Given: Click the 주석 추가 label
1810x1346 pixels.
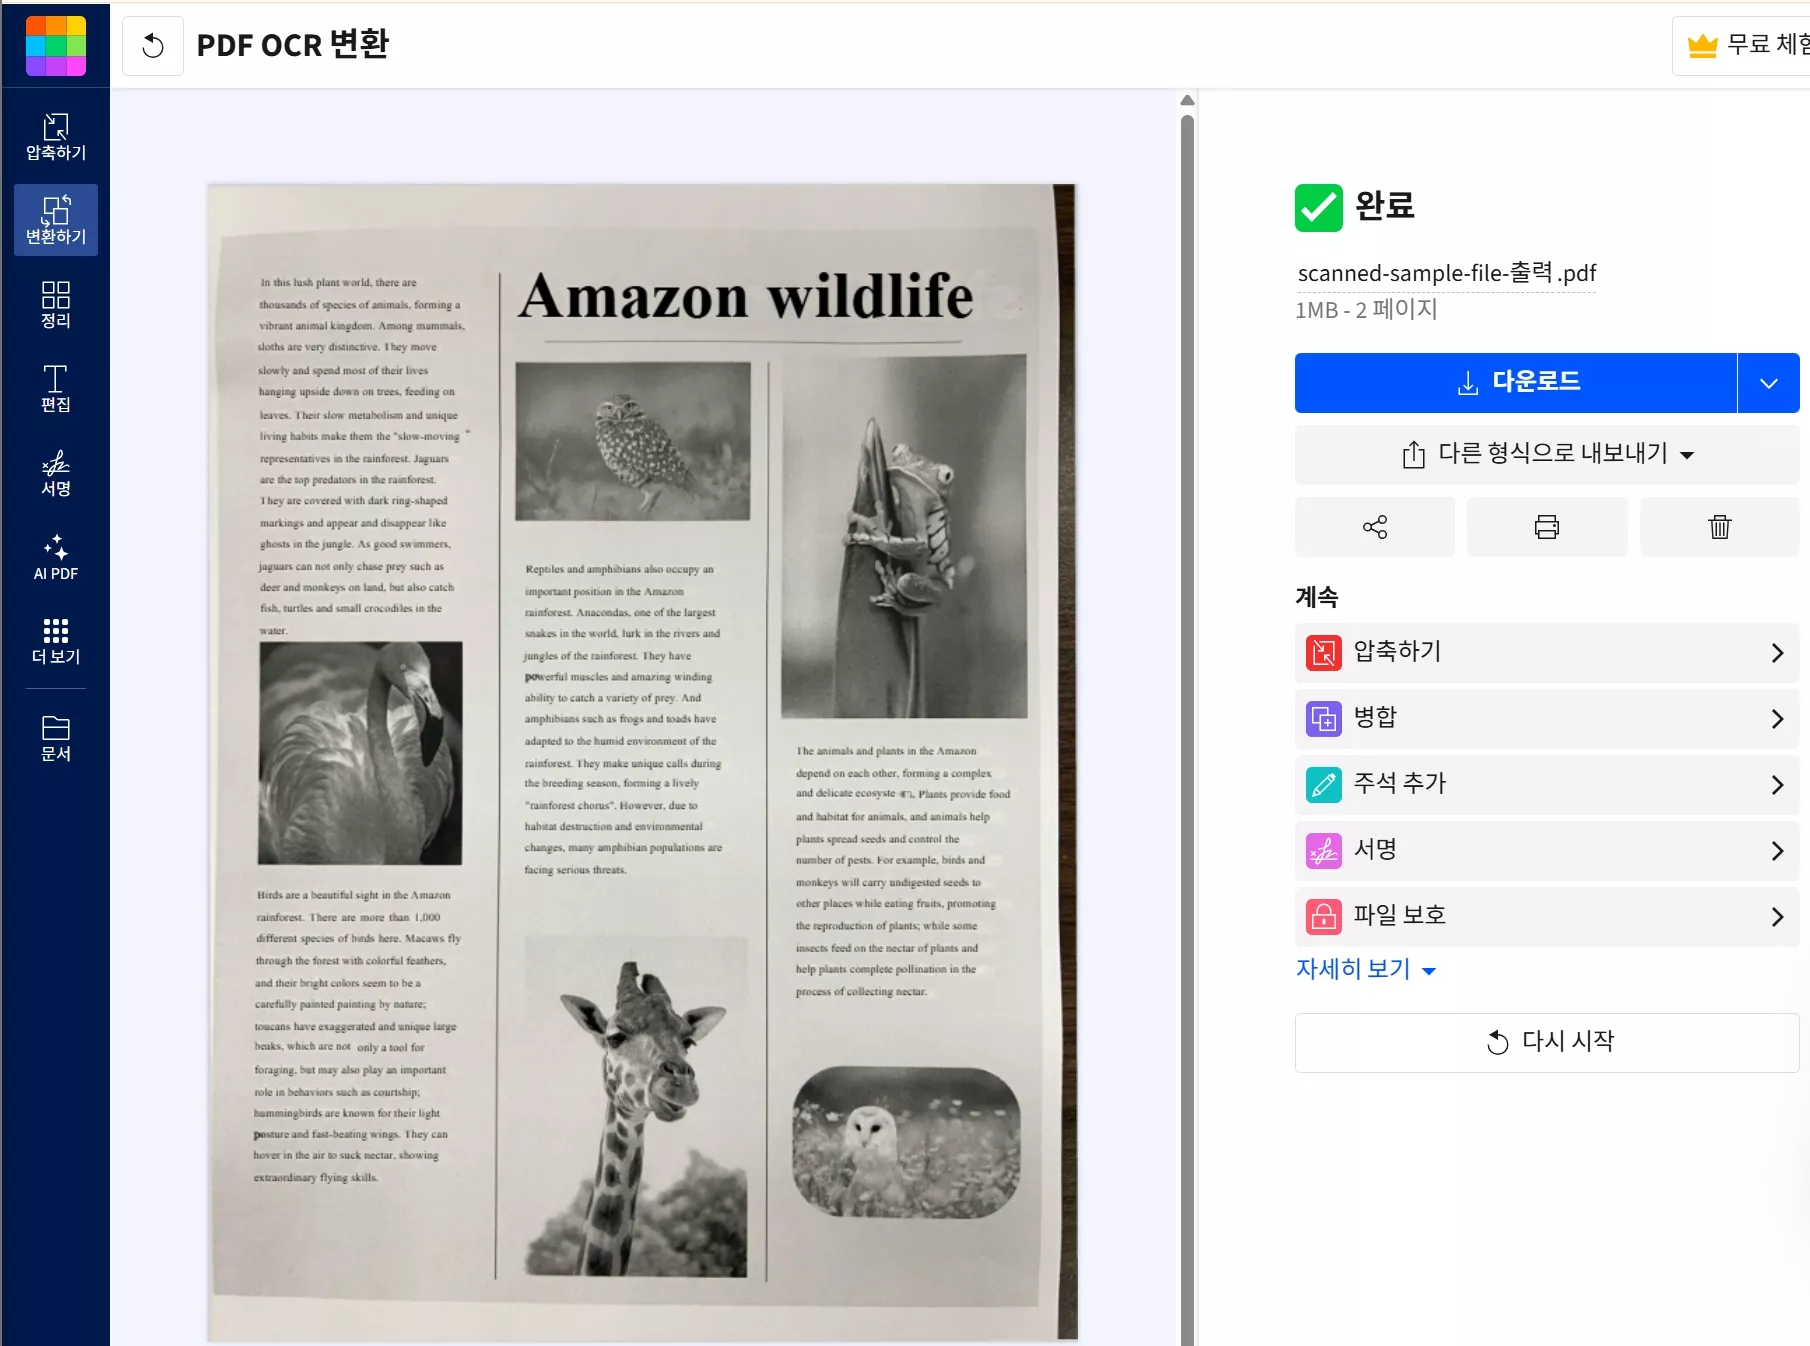Looking at the screenshot, I should (1400, 783).
